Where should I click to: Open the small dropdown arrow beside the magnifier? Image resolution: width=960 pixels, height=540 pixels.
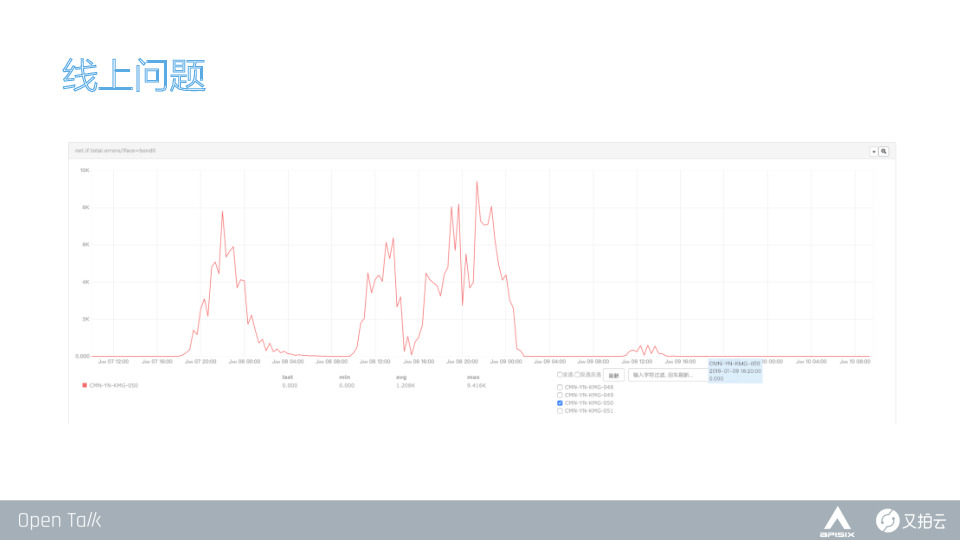pyautogui.click(x=874, y=151)
